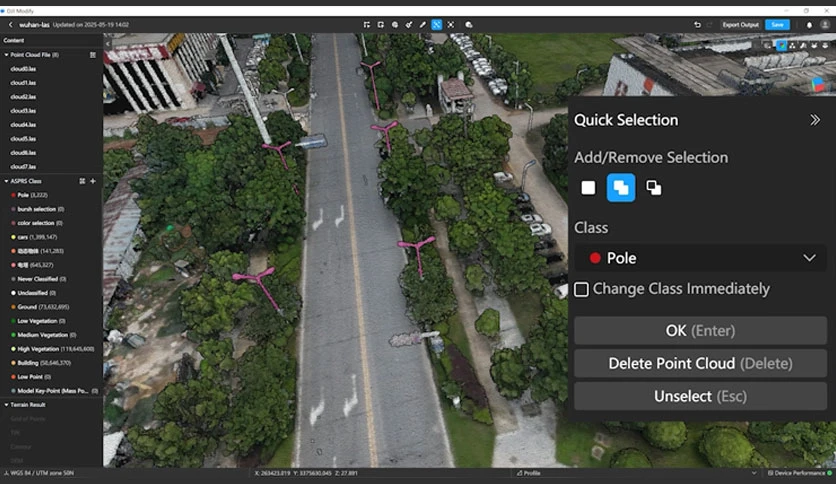Open Profile in the status bar
This screenshot has width=836, height=484.
(x=529, y=473)
